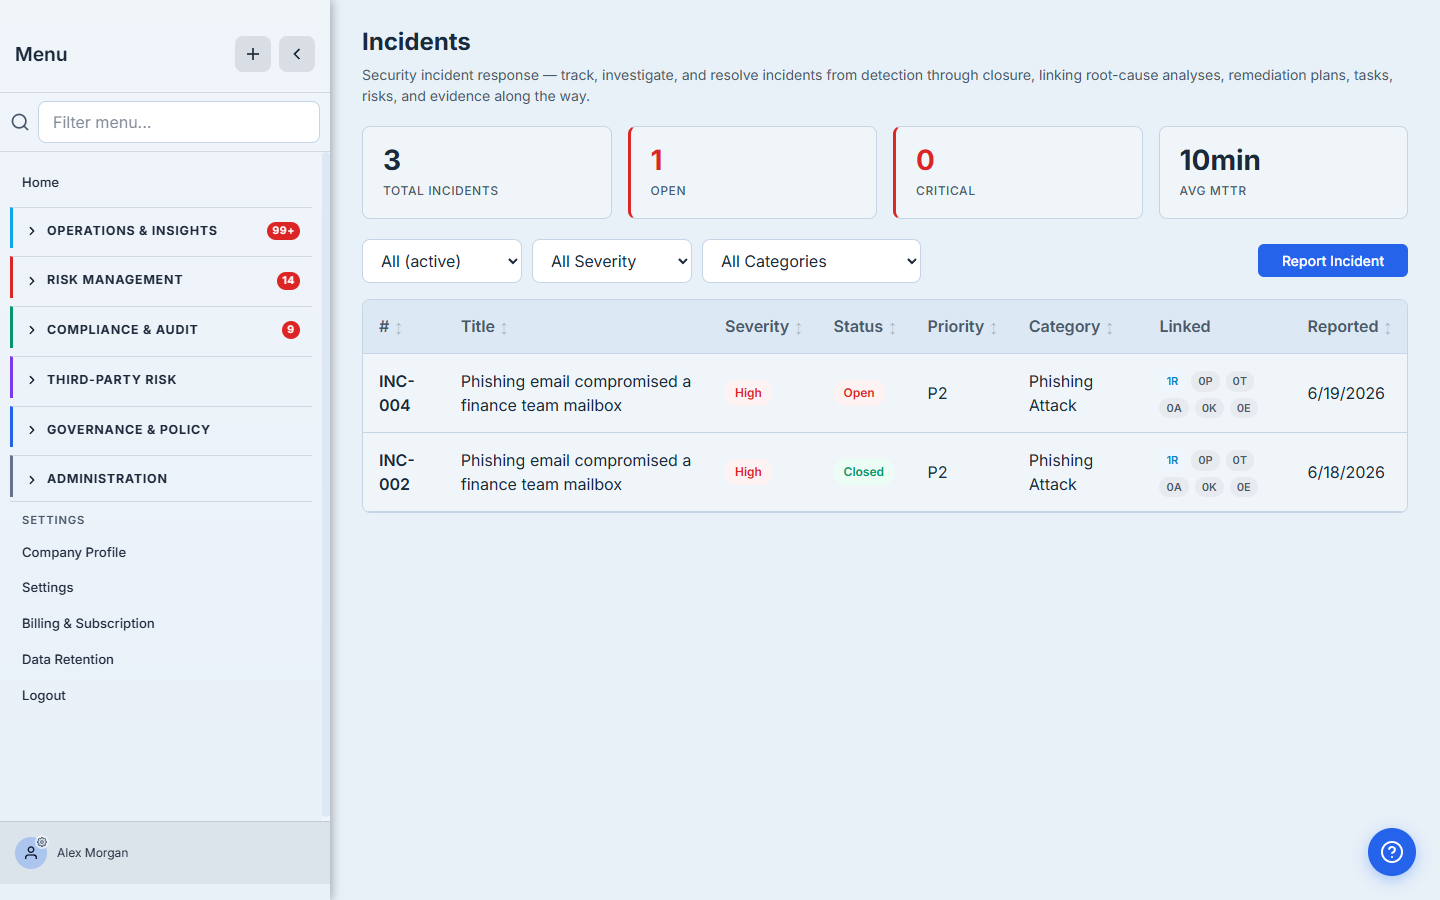Expand Operations & Insights section
The width and height of the screenshot is (1440, 900).
click(161, 231)
